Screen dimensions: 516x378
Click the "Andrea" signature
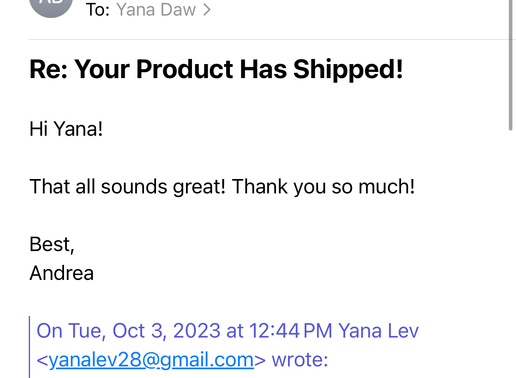[61, 273]
